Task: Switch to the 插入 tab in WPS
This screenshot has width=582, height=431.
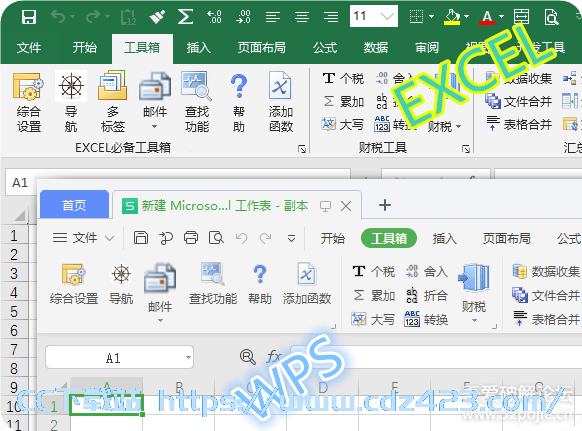Action: tap(444, 238)
